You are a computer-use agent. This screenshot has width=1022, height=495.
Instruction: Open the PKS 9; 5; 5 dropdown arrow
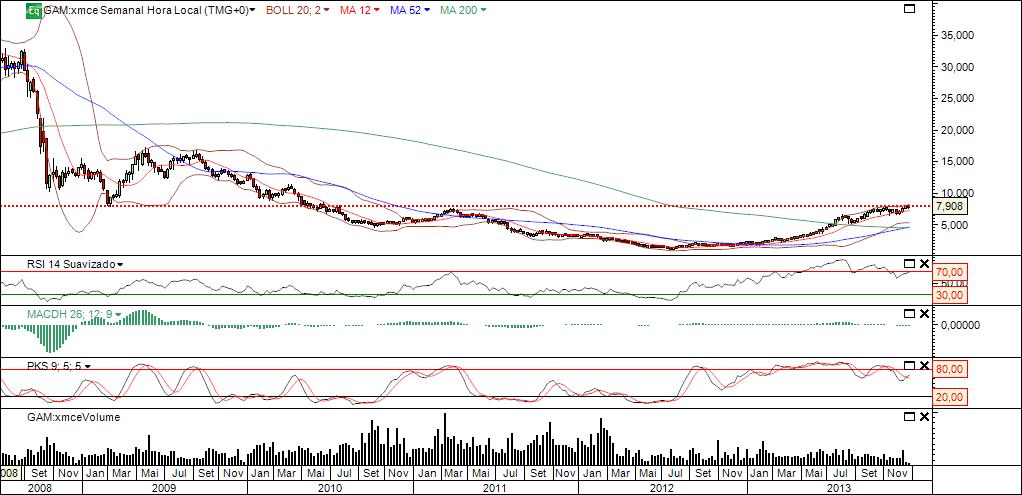click(87, 367)
